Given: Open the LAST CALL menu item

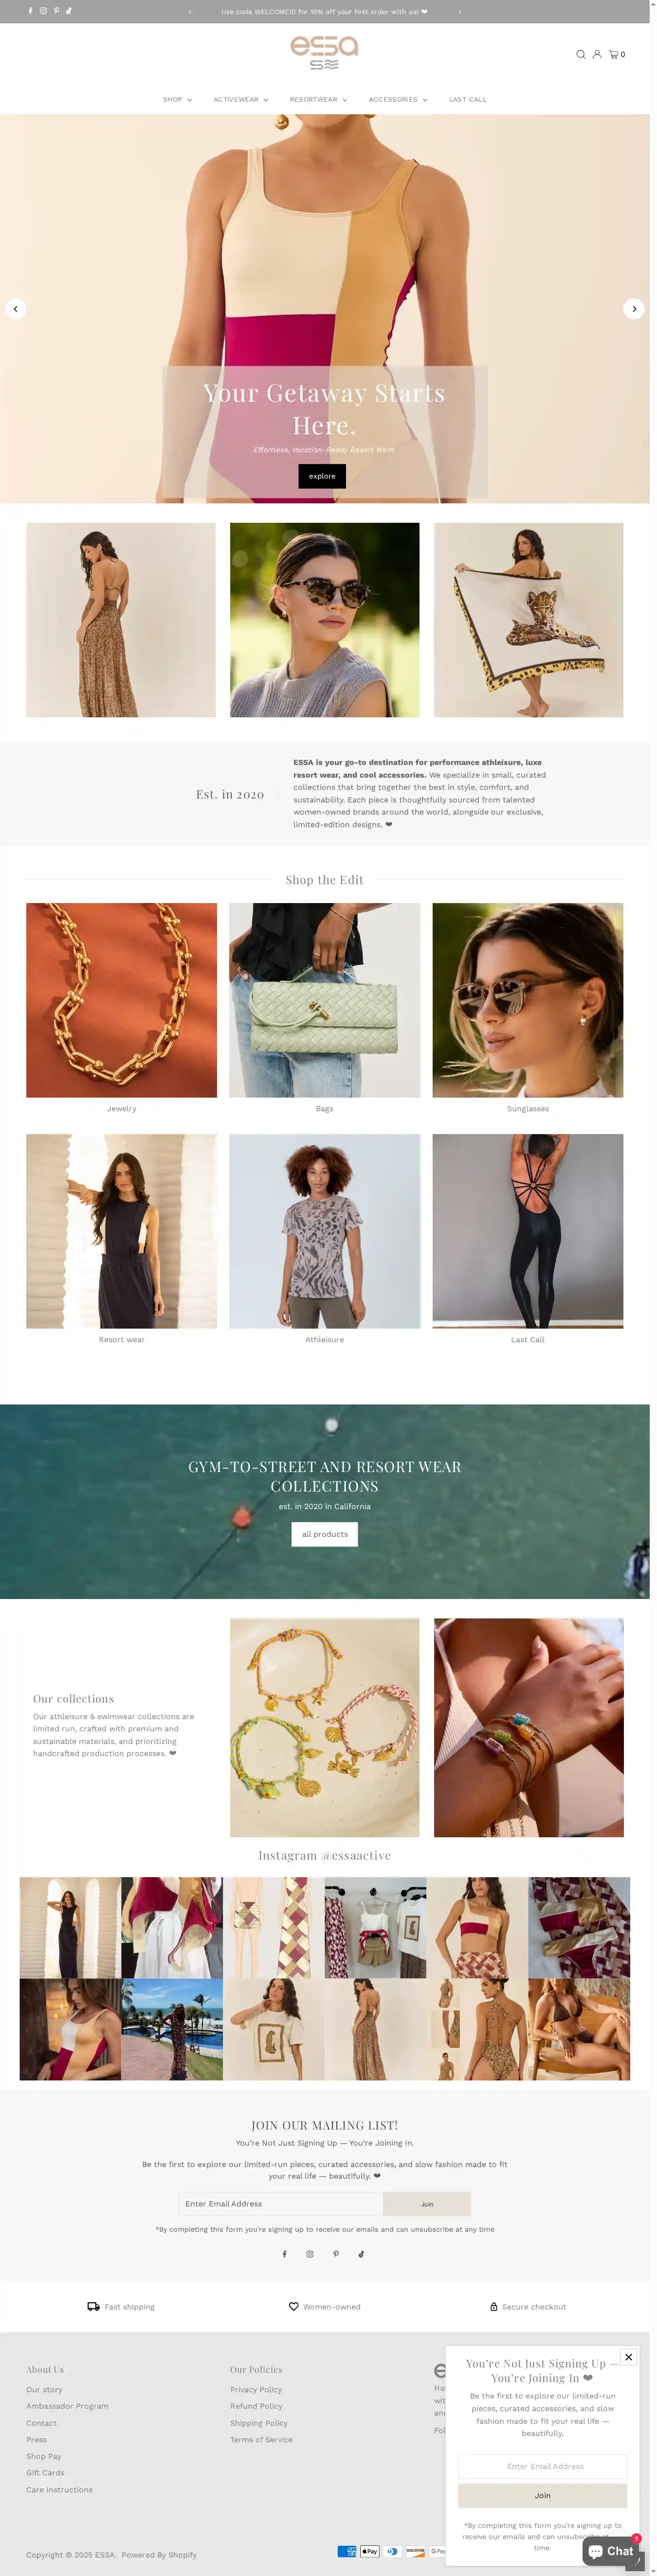Looking at the screenshot, I should [468, 100].
